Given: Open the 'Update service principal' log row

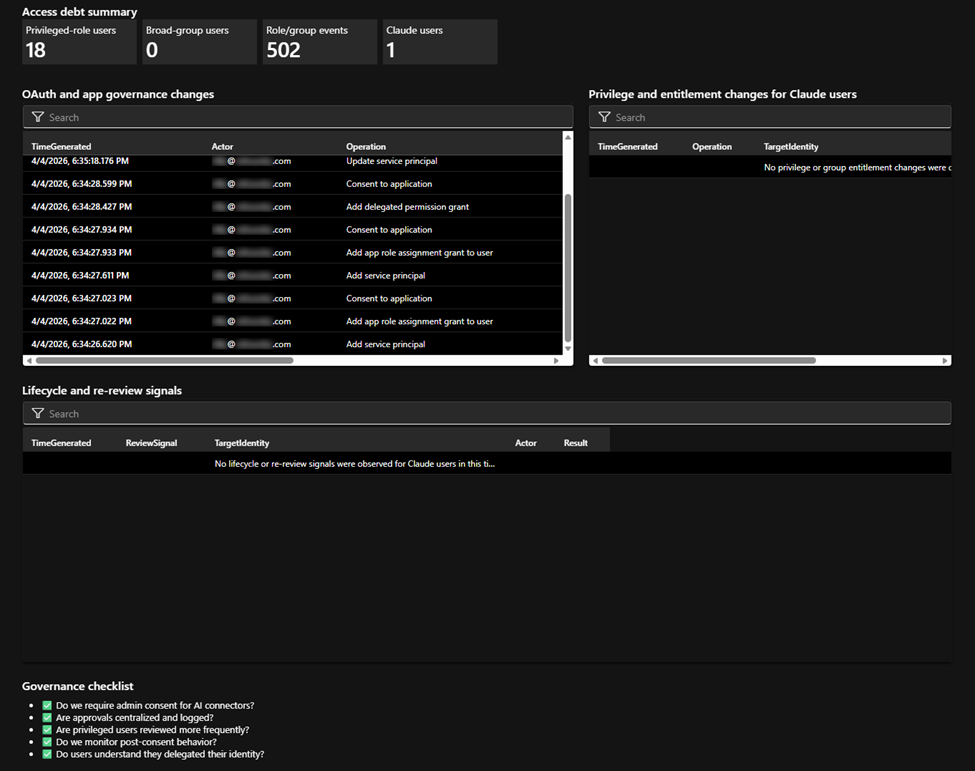Looking at the screenshot, I should click(391, 161).
